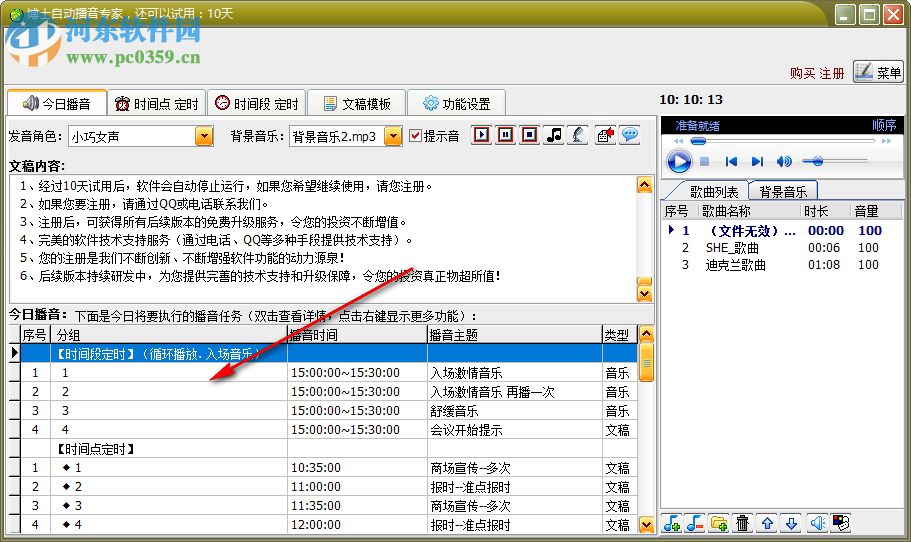Click the trash can icon

(x=743, y=523)
